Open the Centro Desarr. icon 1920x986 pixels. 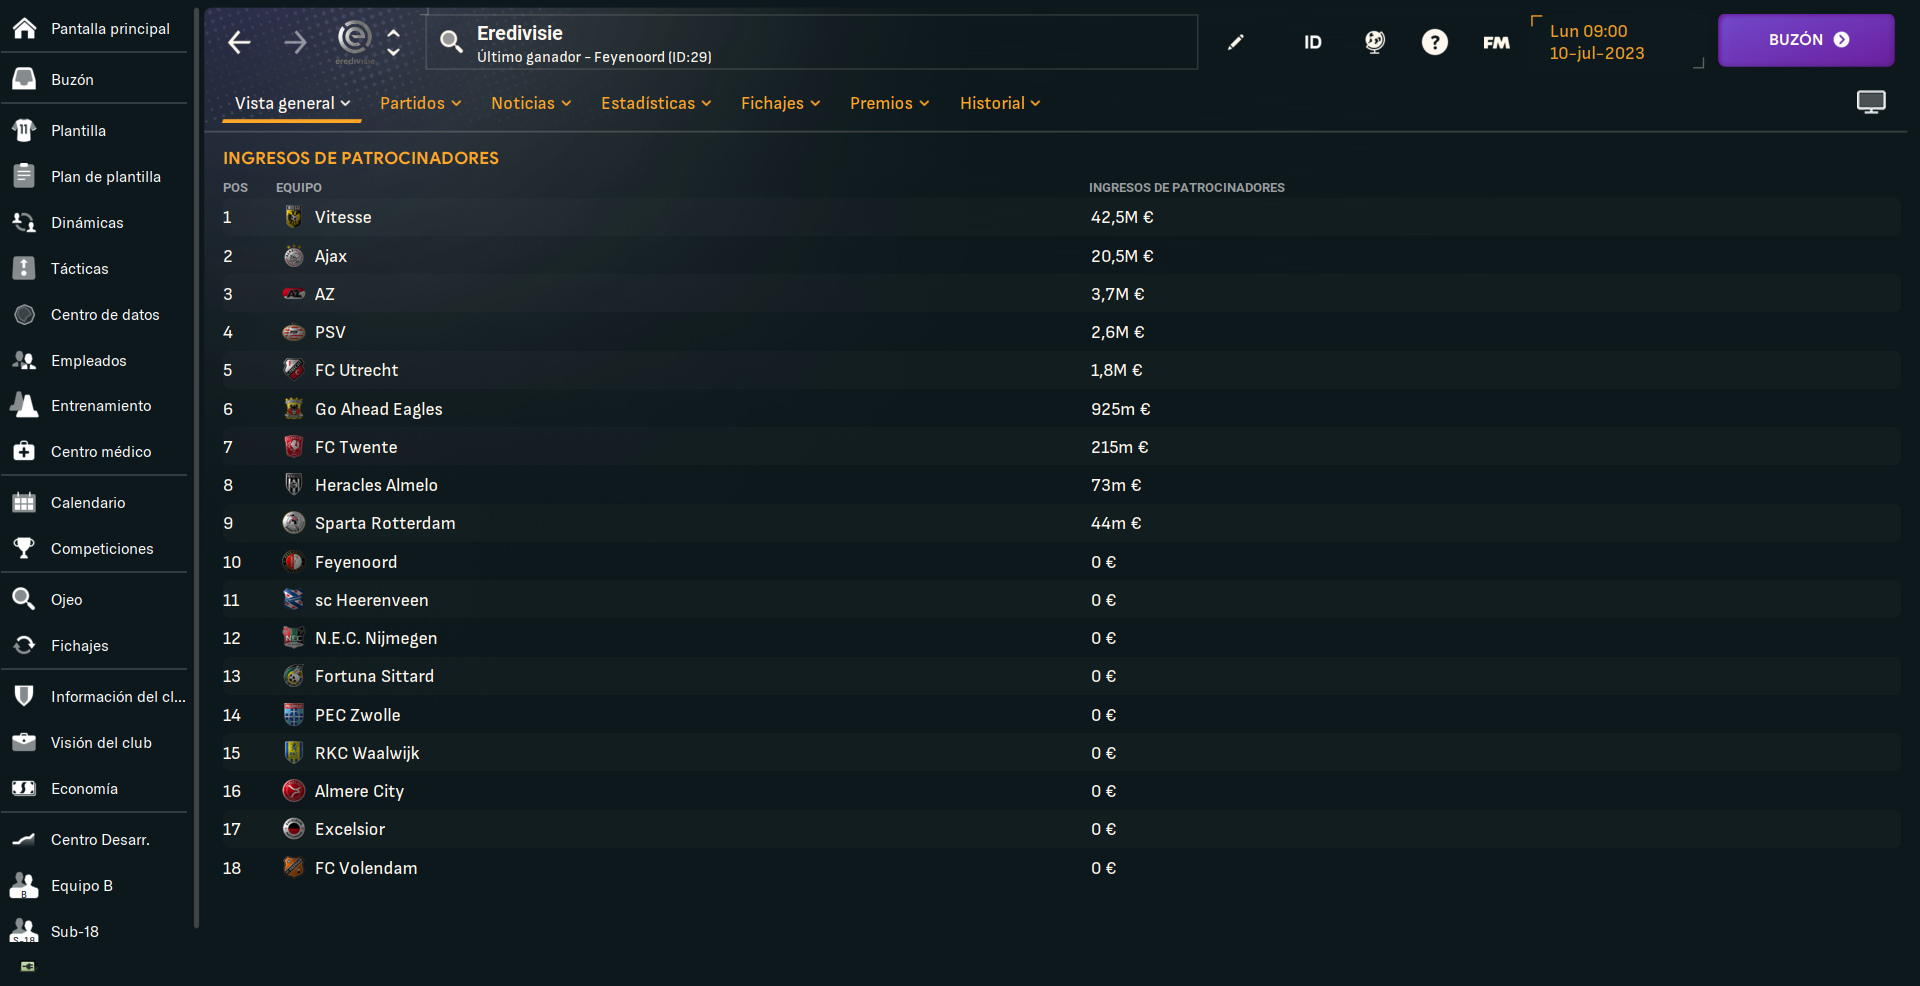(24, 839)
